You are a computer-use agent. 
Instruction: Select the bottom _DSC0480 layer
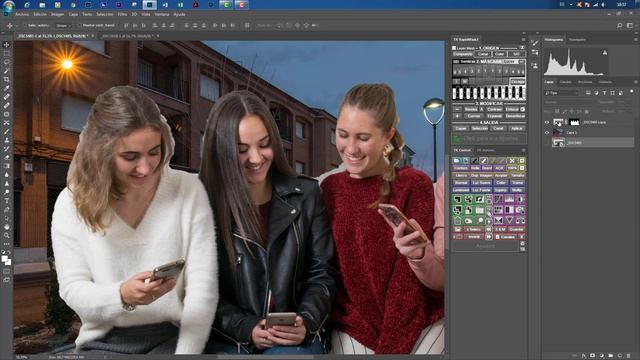[590, 142]
